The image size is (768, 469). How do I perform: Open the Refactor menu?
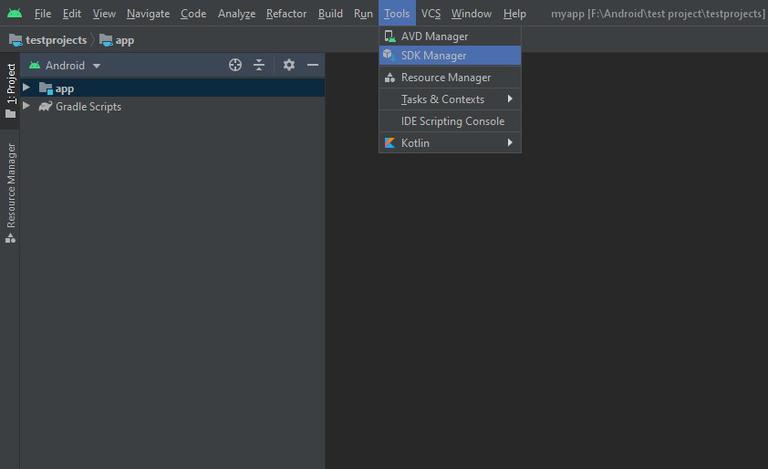tap(286, 14)
